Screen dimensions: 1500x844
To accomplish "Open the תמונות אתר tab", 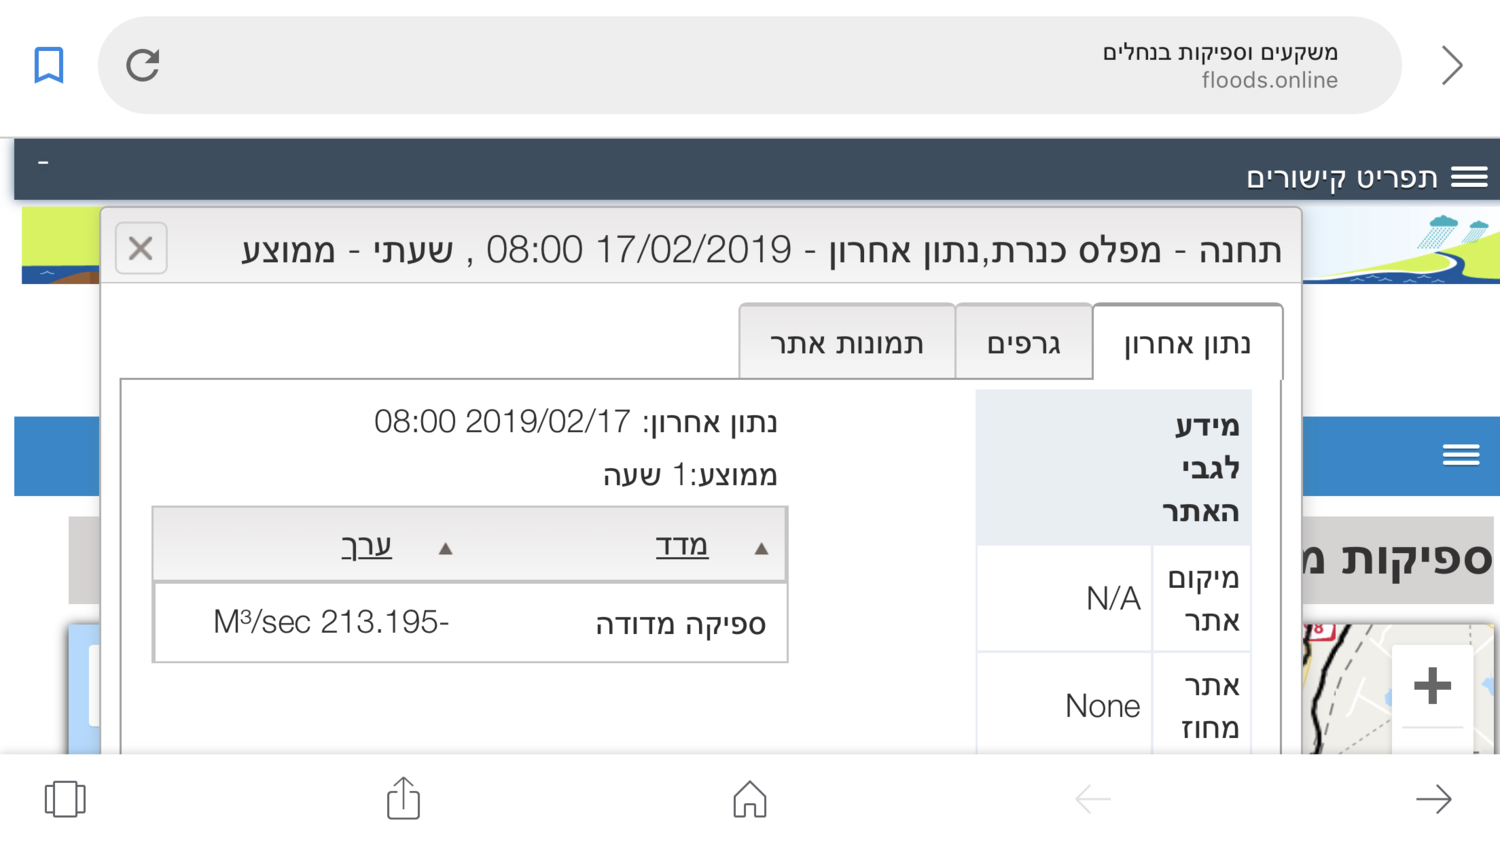I will coord(847,344).
